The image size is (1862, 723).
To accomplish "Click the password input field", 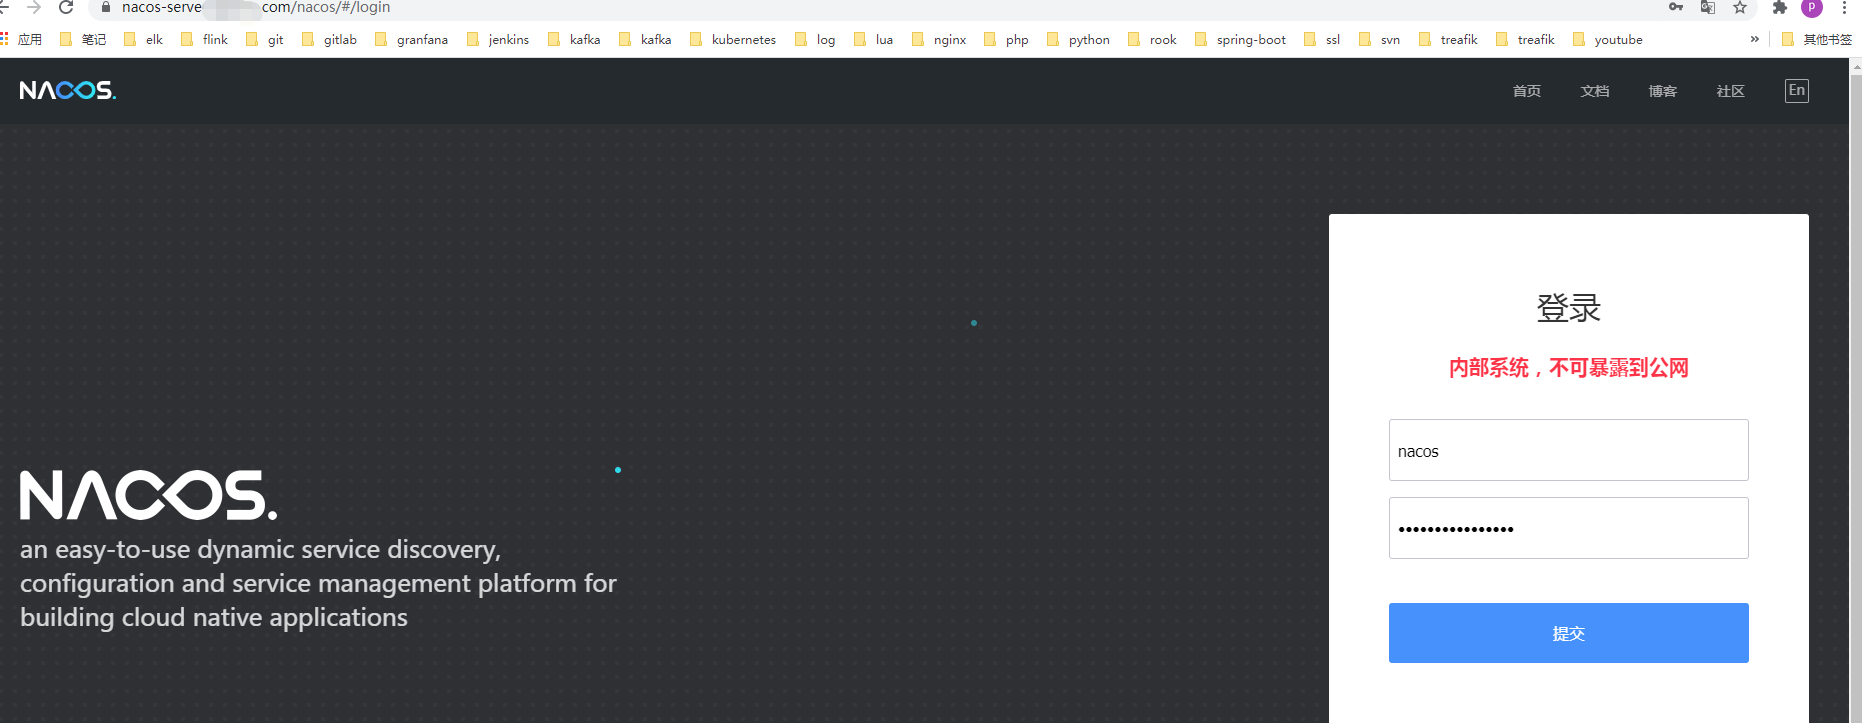I will (x=1568, y=528).
